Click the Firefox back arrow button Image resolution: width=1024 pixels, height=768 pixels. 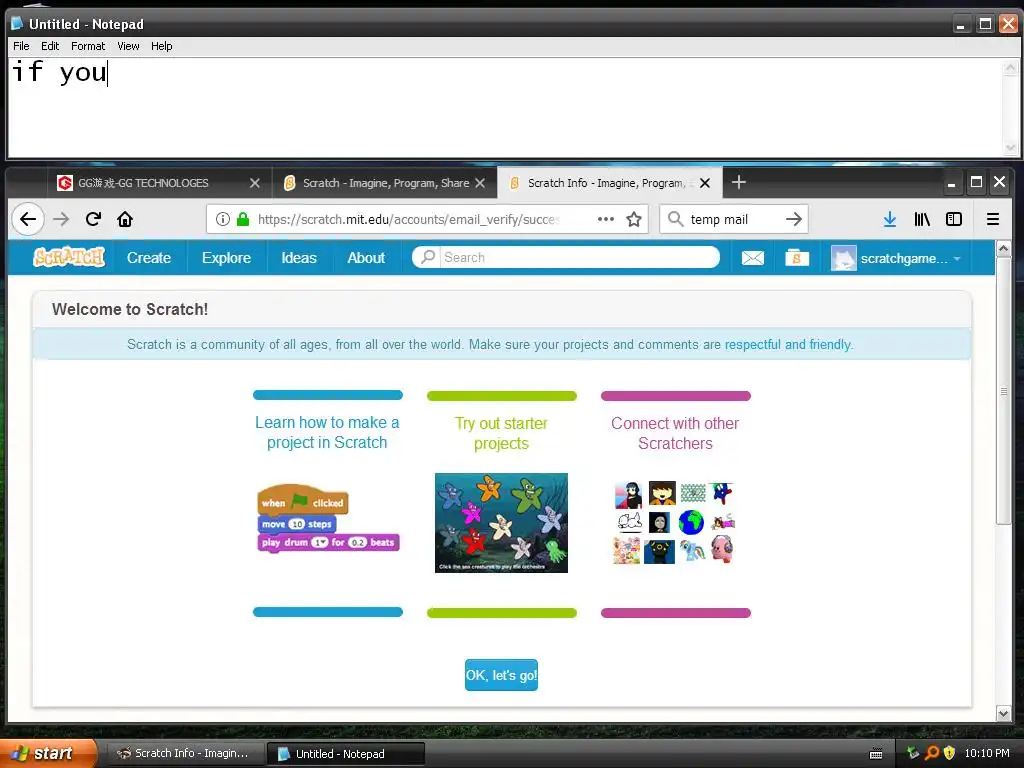(28, 219)
